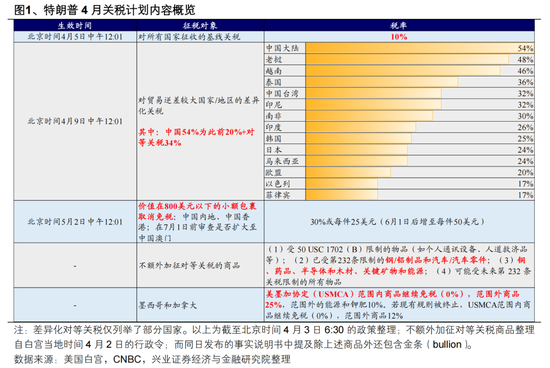
Task: Click the 54% value for 中国大陆
Action: [525, 48]
